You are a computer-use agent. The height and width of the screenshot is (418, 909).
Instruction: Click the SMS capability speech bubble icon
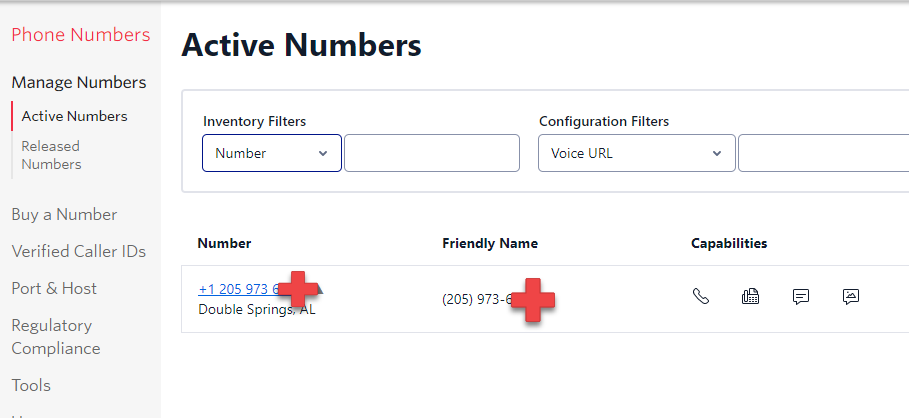[800, 296]
